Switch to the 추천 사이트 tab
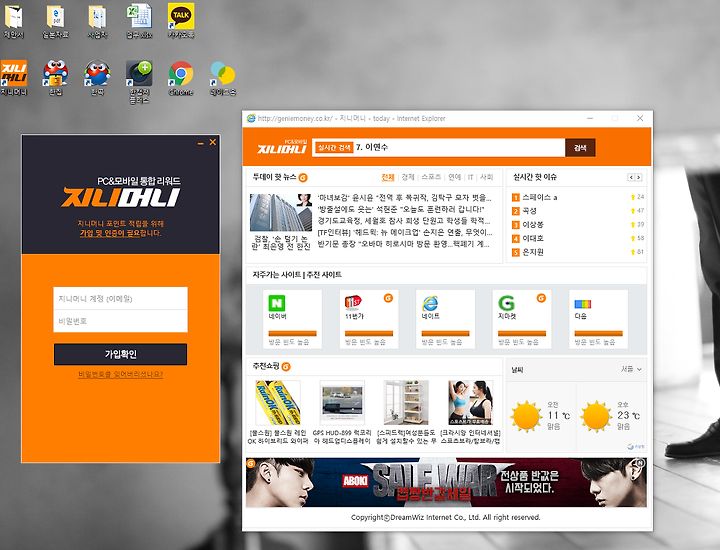 click(324, 275)
